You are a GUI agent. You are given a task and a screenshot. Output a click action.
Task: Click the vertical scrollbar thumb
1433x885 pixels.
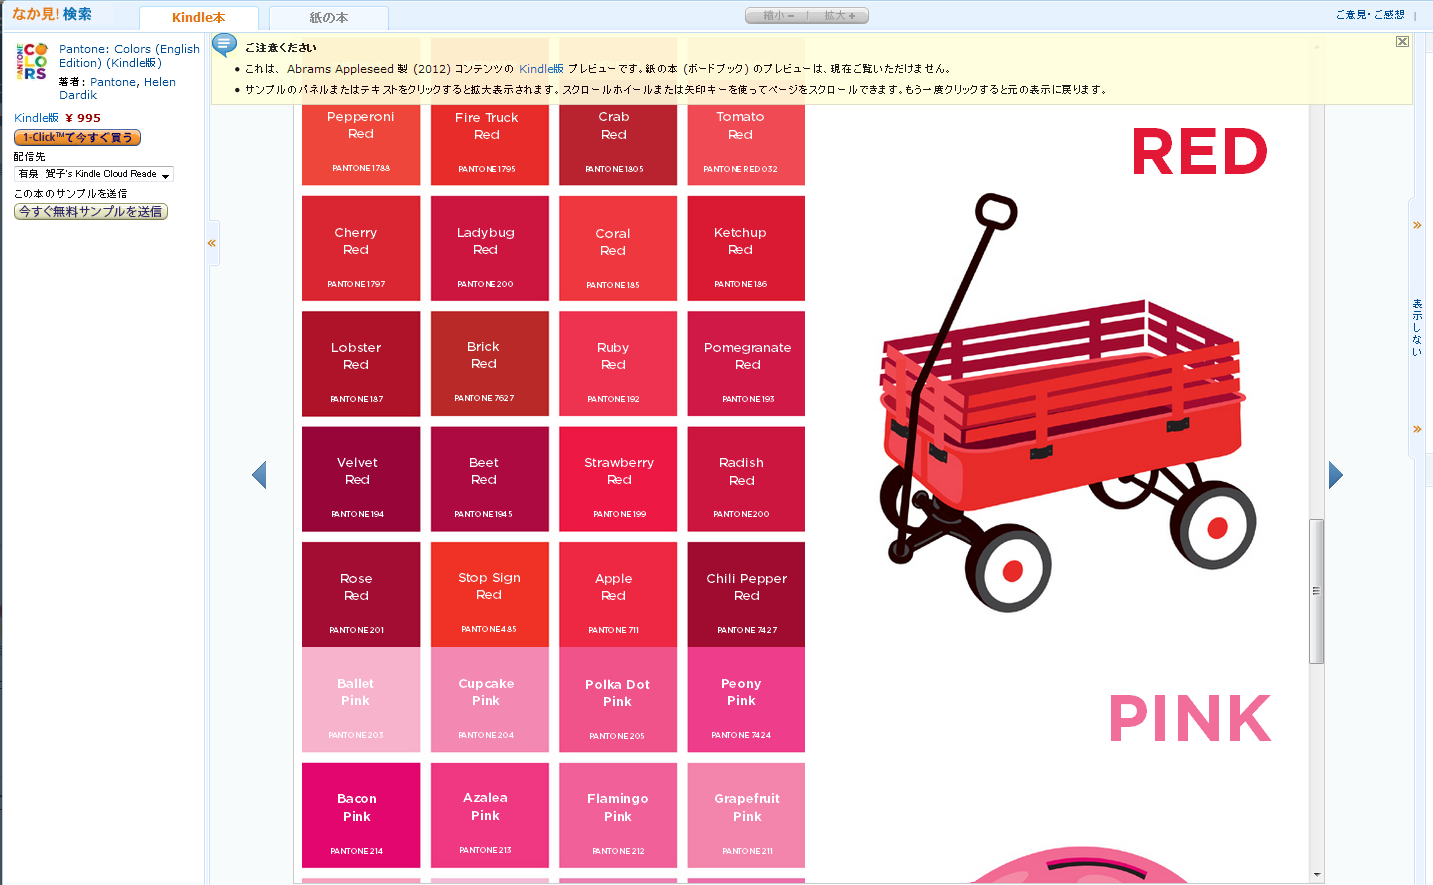pyautogui.click(x=1317, y=591)
